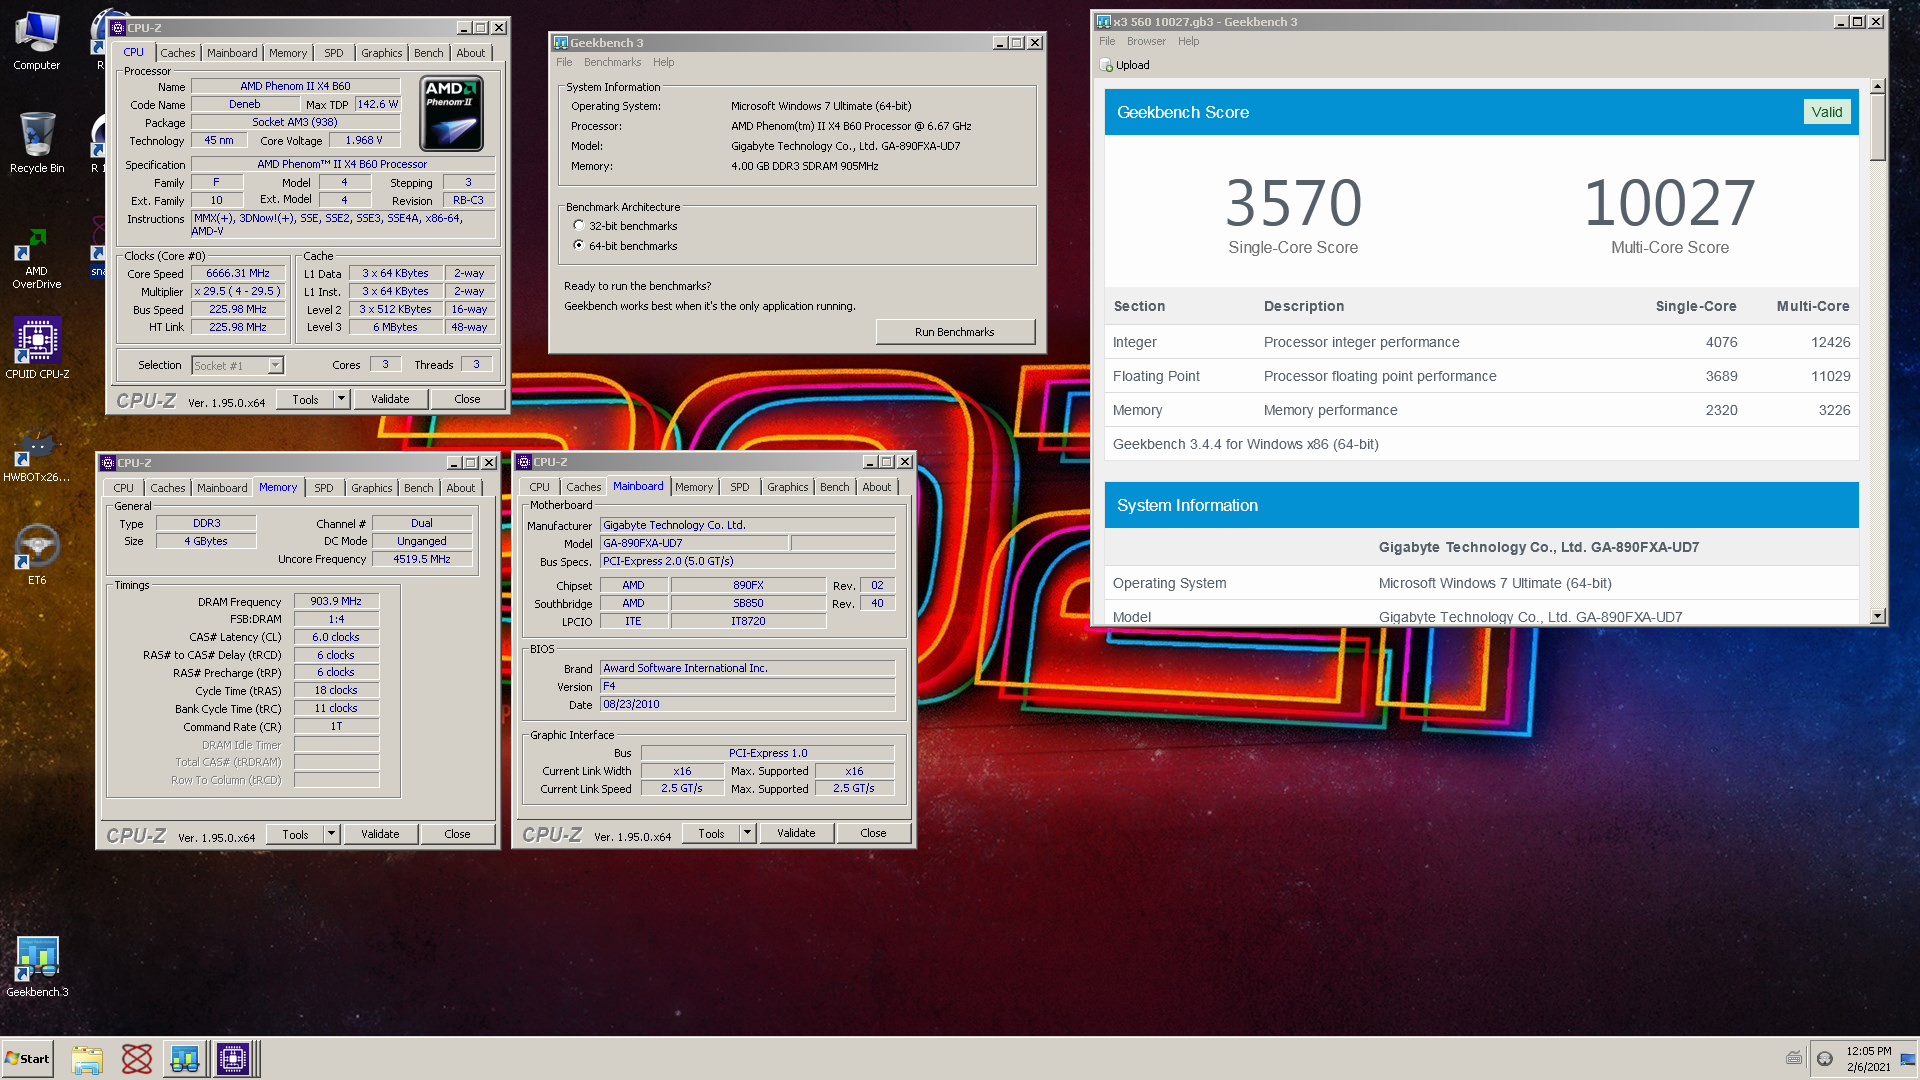Show desktop via tray edge icon

(1908, 1059)
